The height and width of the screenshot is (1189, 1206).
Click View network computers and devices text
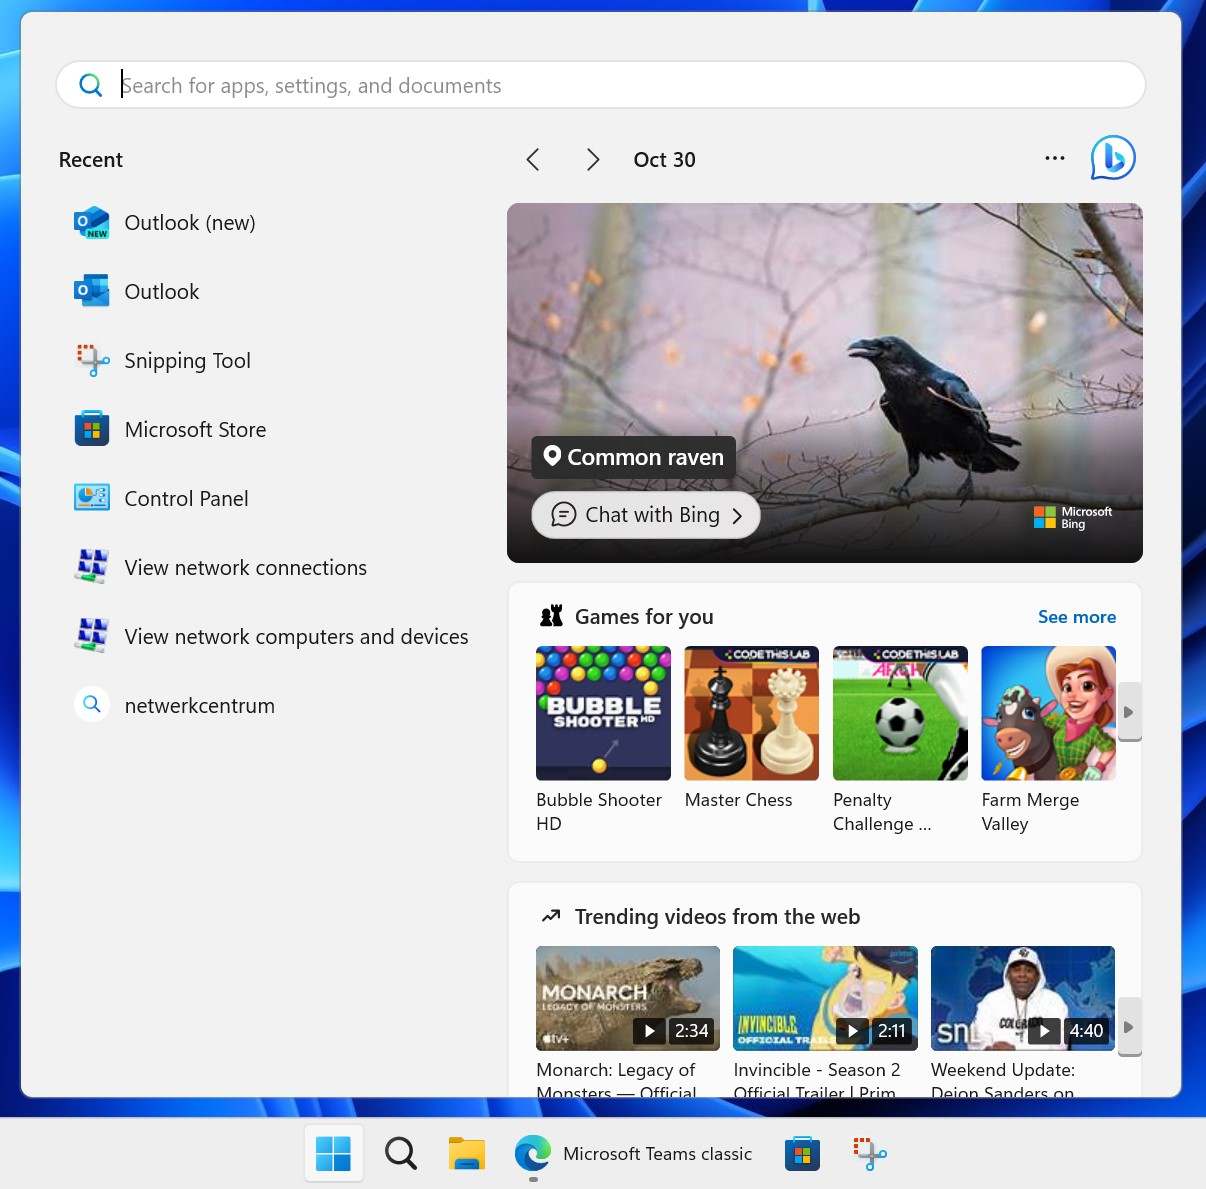click(297, 637)
